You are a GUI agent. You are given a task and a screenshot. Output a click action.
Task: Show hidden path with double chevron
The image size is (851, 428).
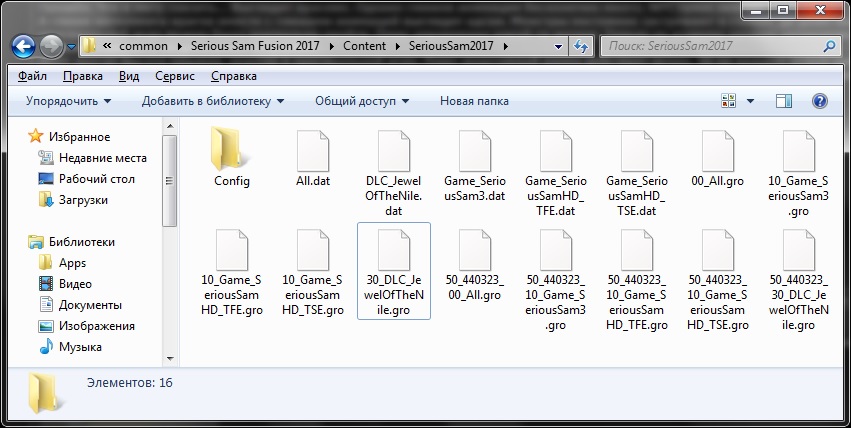coord(107,46)
